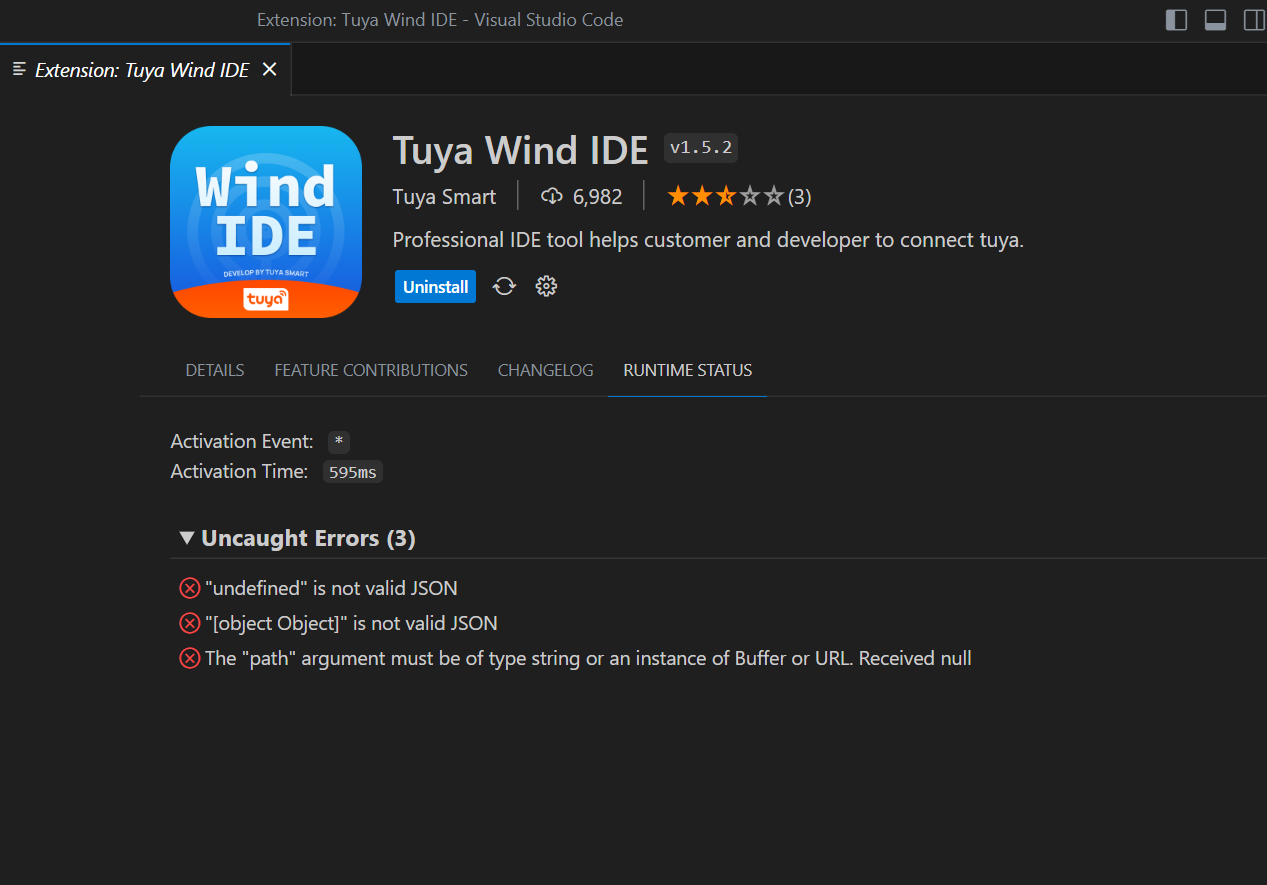Select the RUNTIME STATUS tab
The image size is (1267, 885).
688,370
